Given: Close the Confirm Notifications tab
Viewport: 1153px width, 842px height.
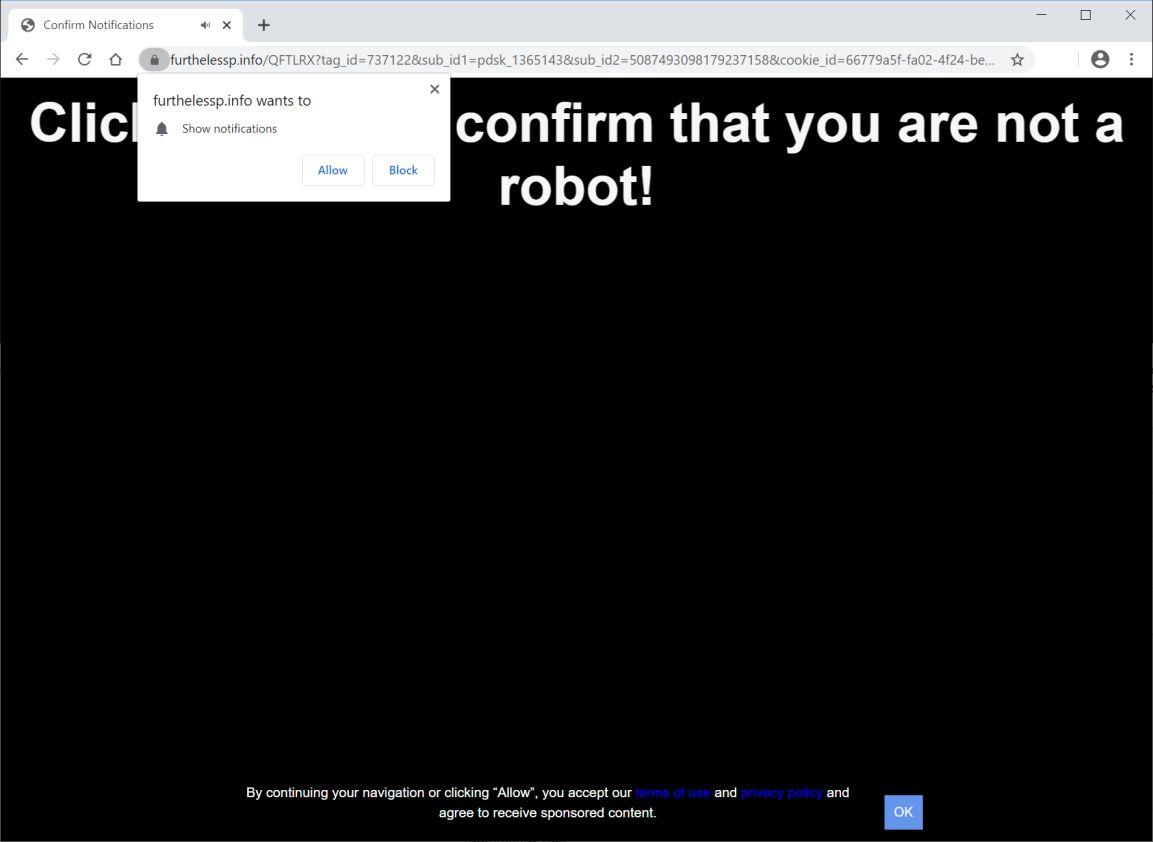Looking at the screenshot, I should click(x=225, y=24).
